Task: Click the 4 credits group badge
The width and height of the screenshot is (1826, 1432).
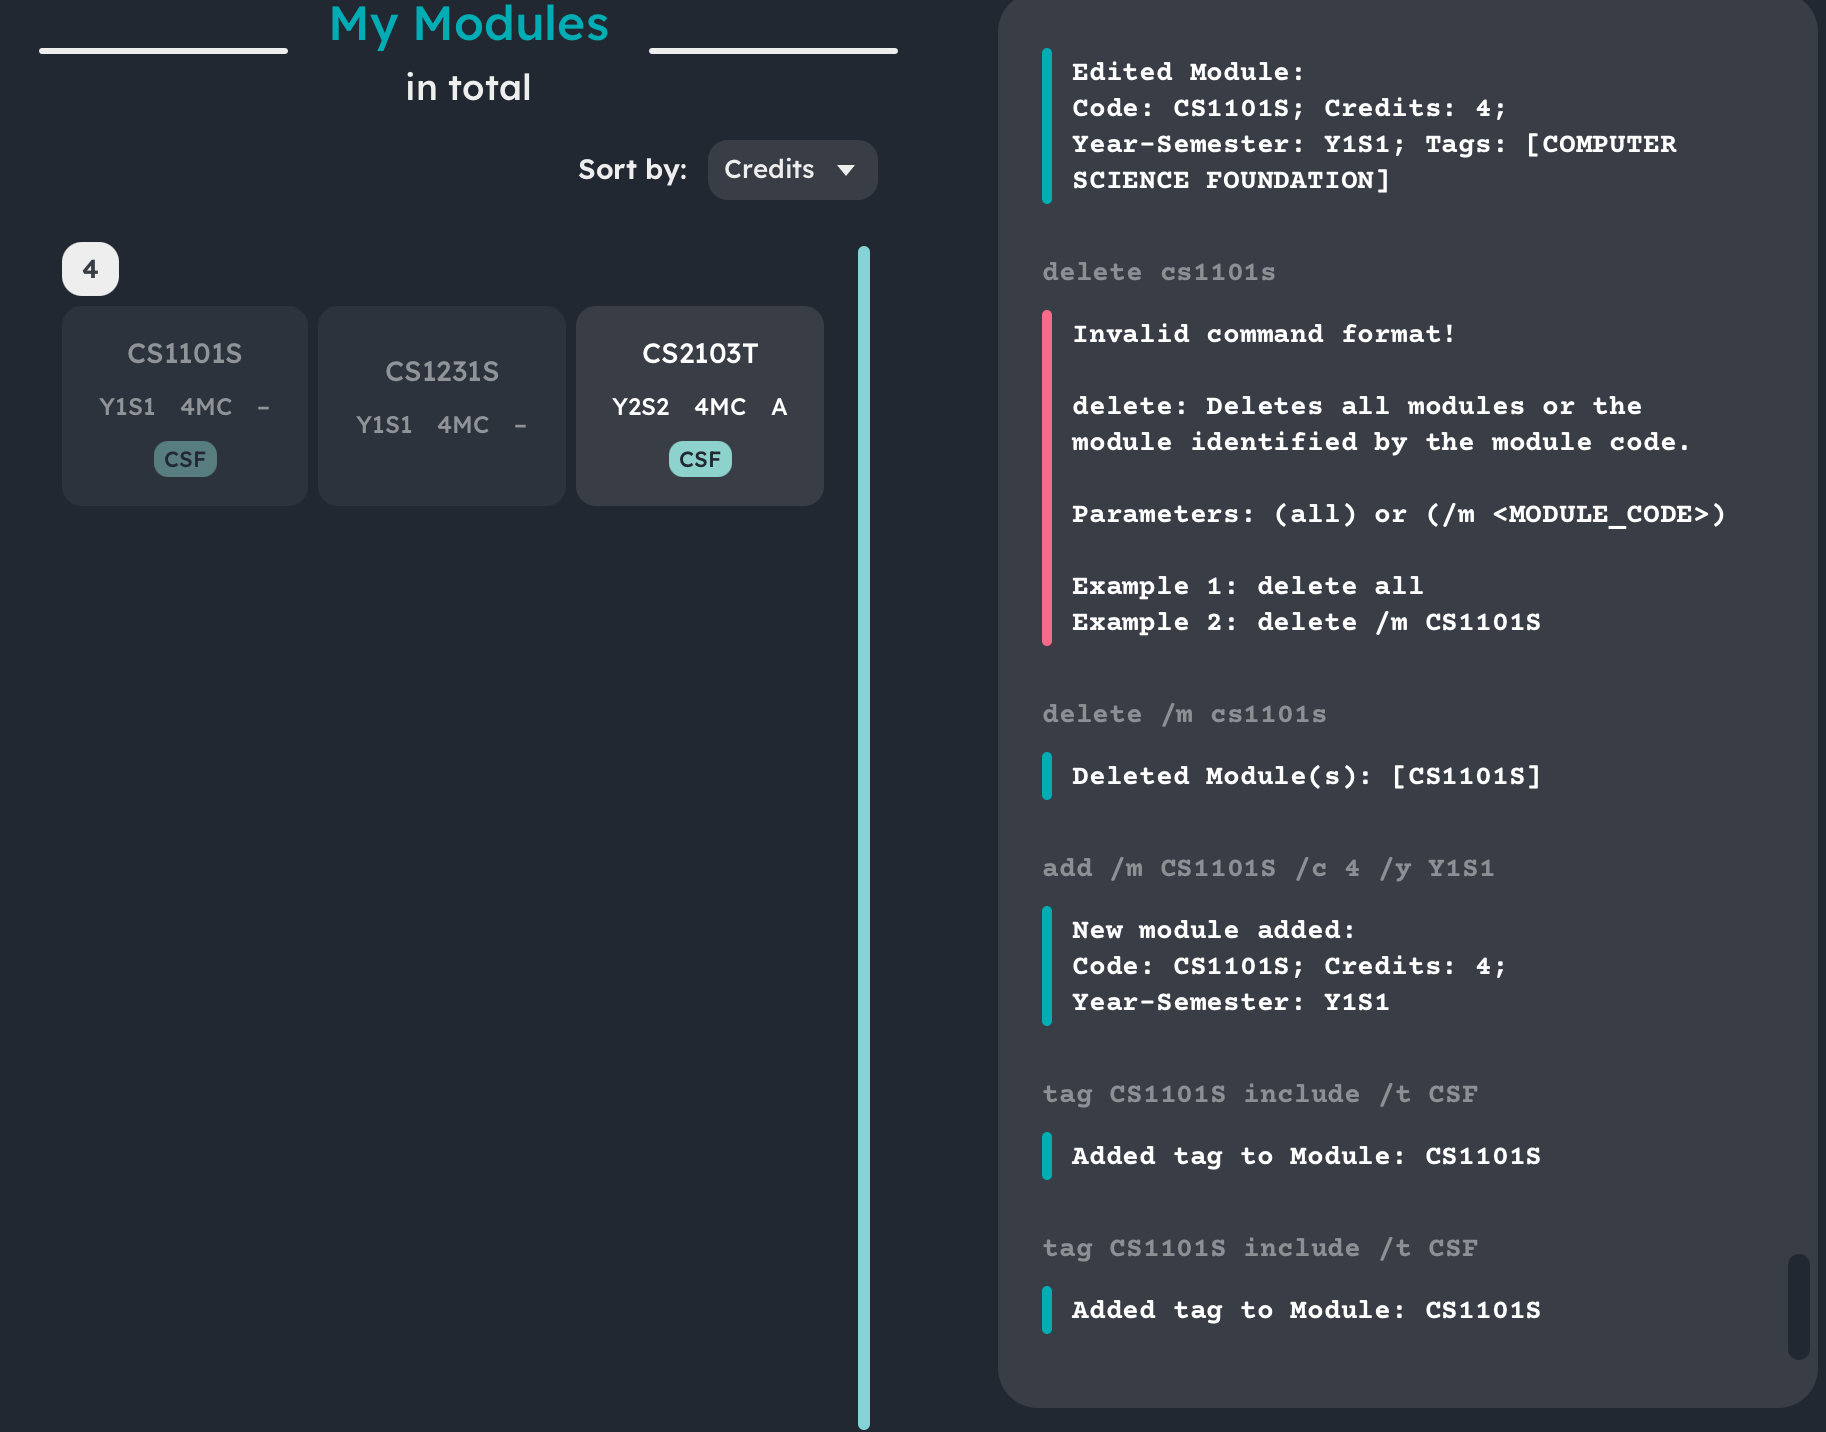Action: [x=90, y=269]
